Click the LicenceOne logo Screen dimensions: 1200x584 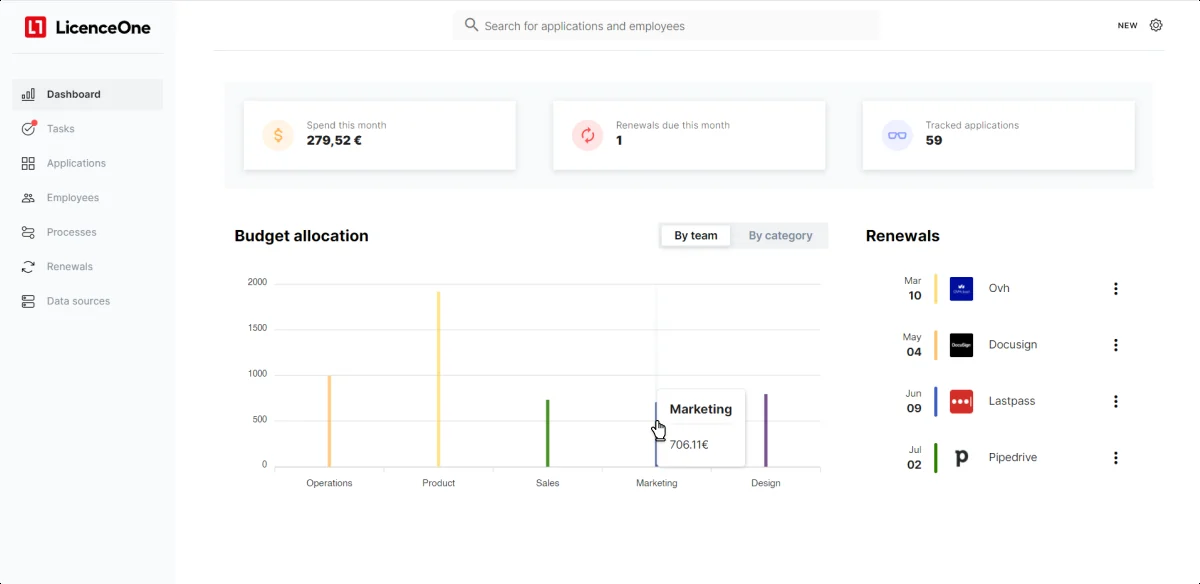(88, 27)
